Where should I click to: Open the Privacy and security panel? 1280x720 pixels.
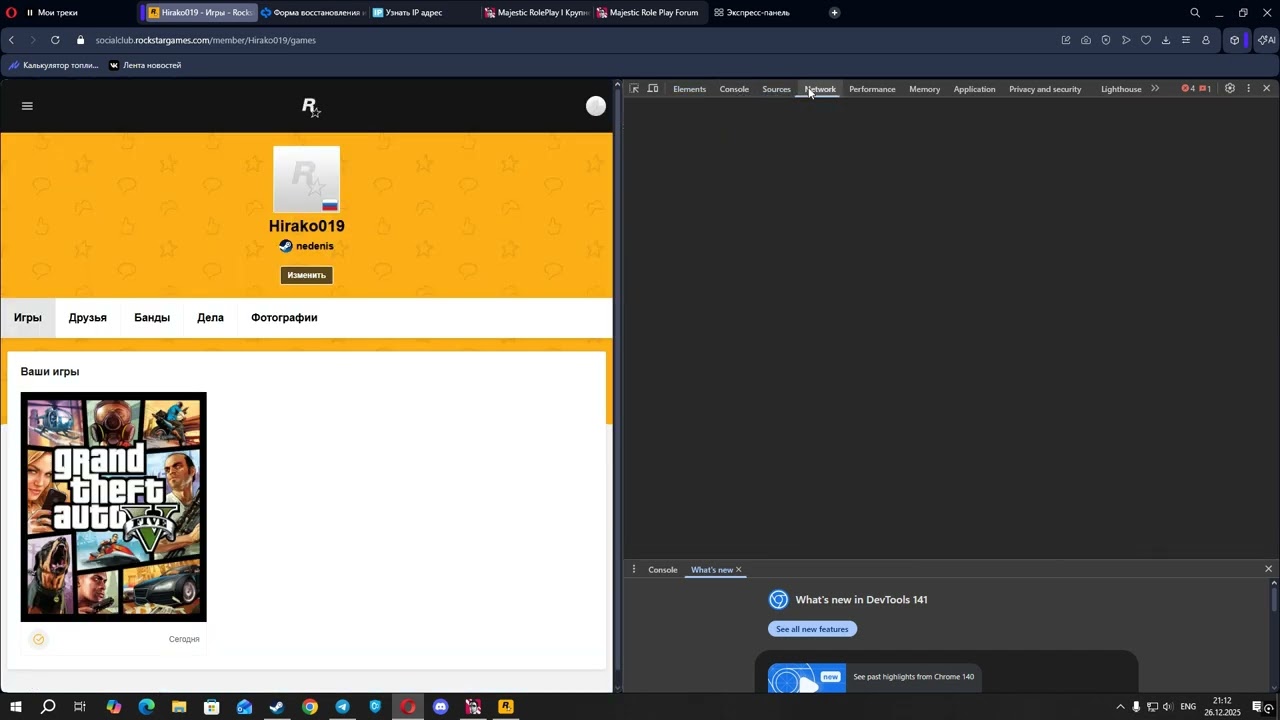pos(1045,89)
